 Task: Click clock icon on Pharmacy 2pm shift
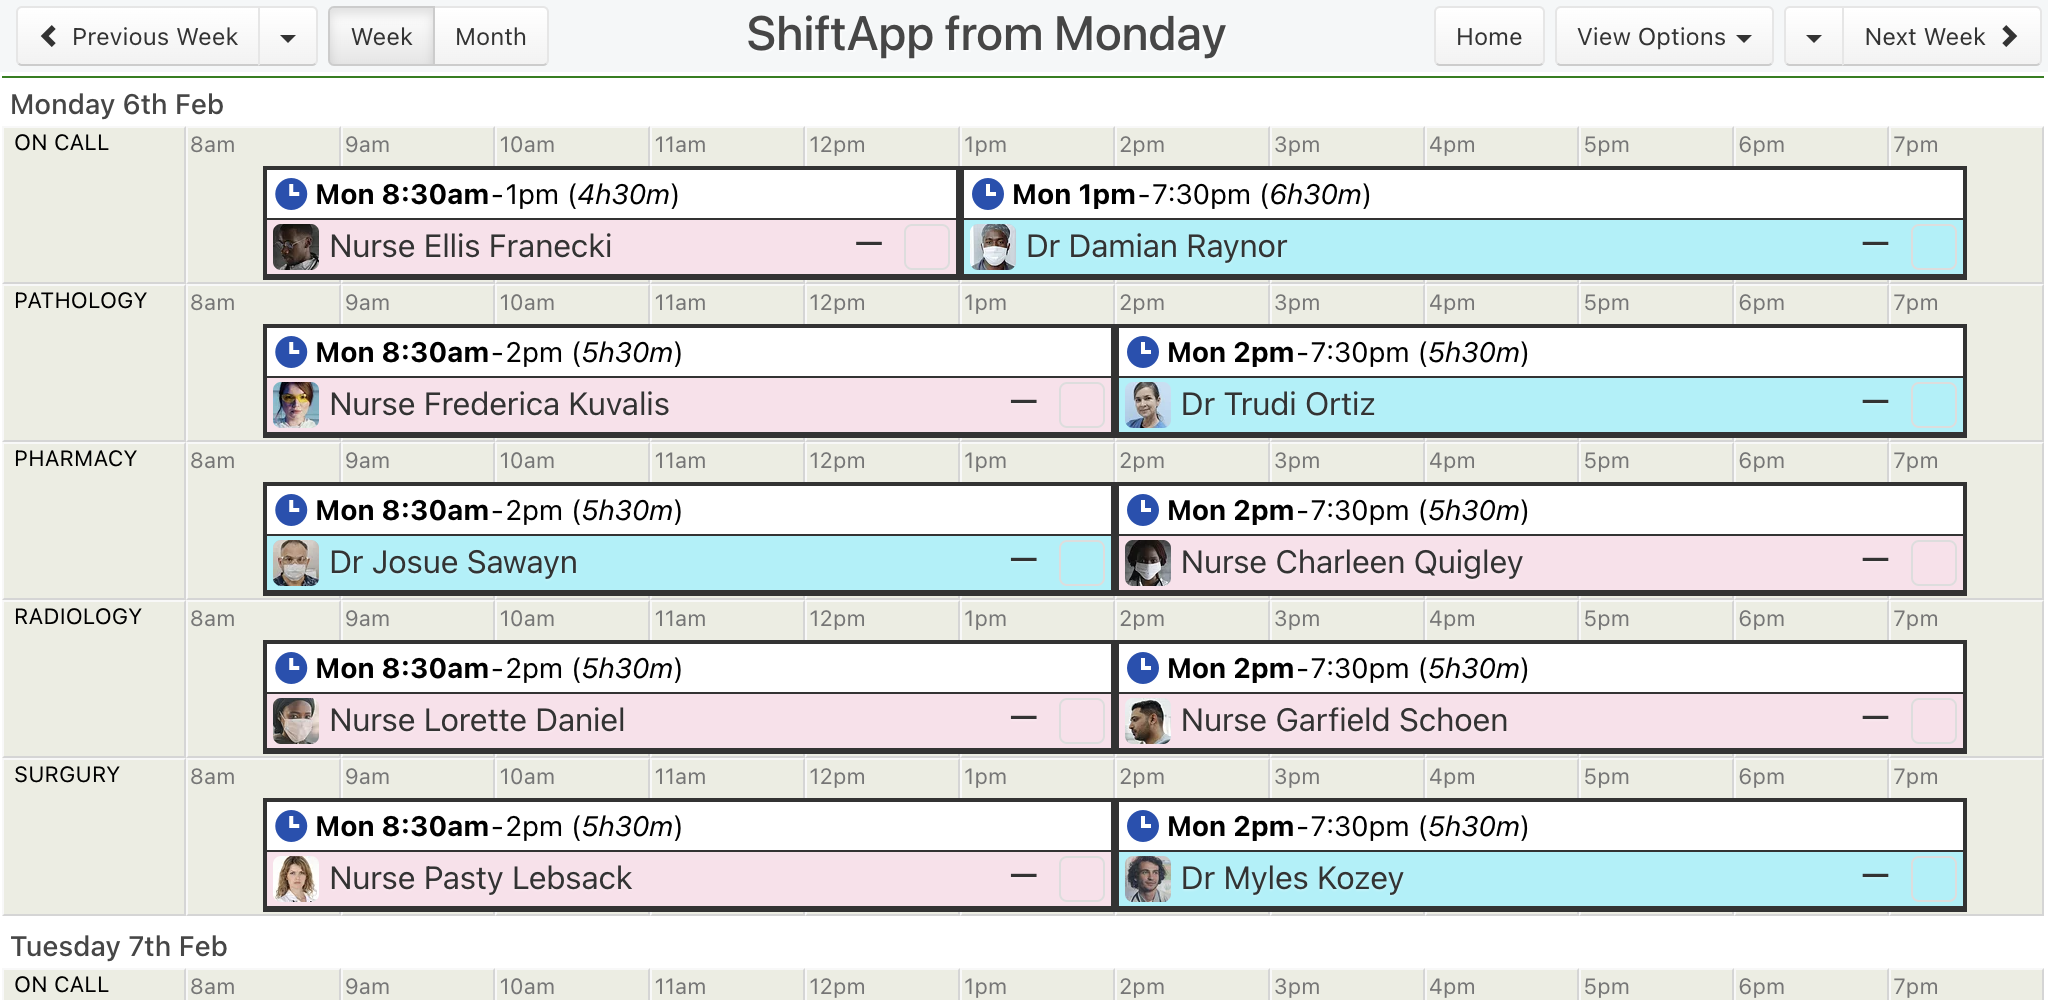point(1143,510)
